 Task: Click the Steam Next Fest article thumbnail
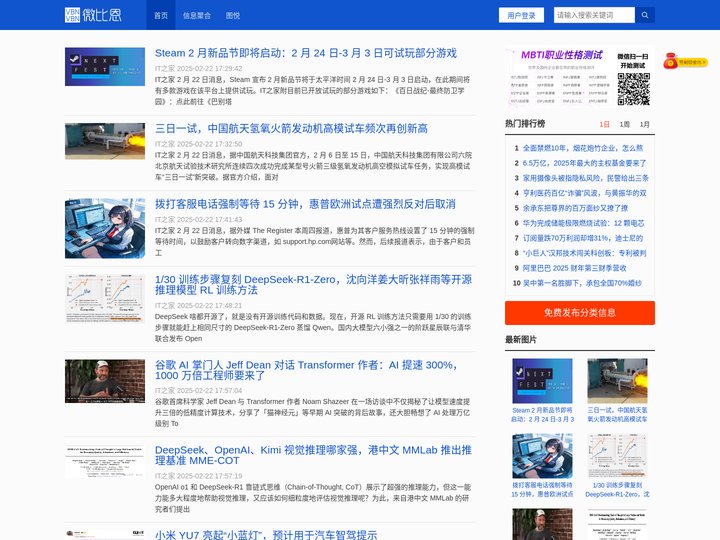point(105,67)
